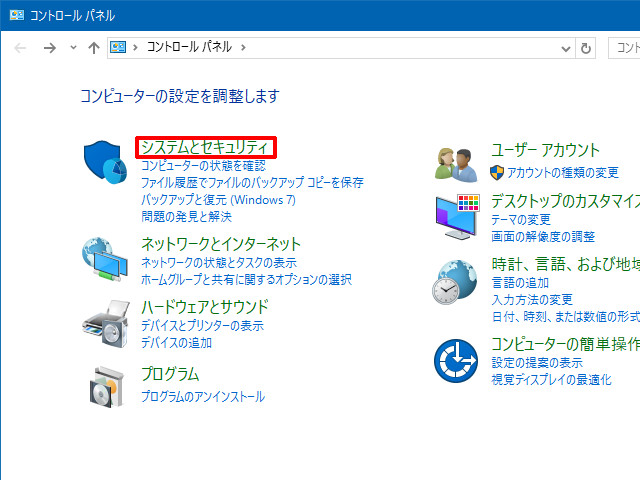Click the プログラム disc box icon

(x=106, y=387)
